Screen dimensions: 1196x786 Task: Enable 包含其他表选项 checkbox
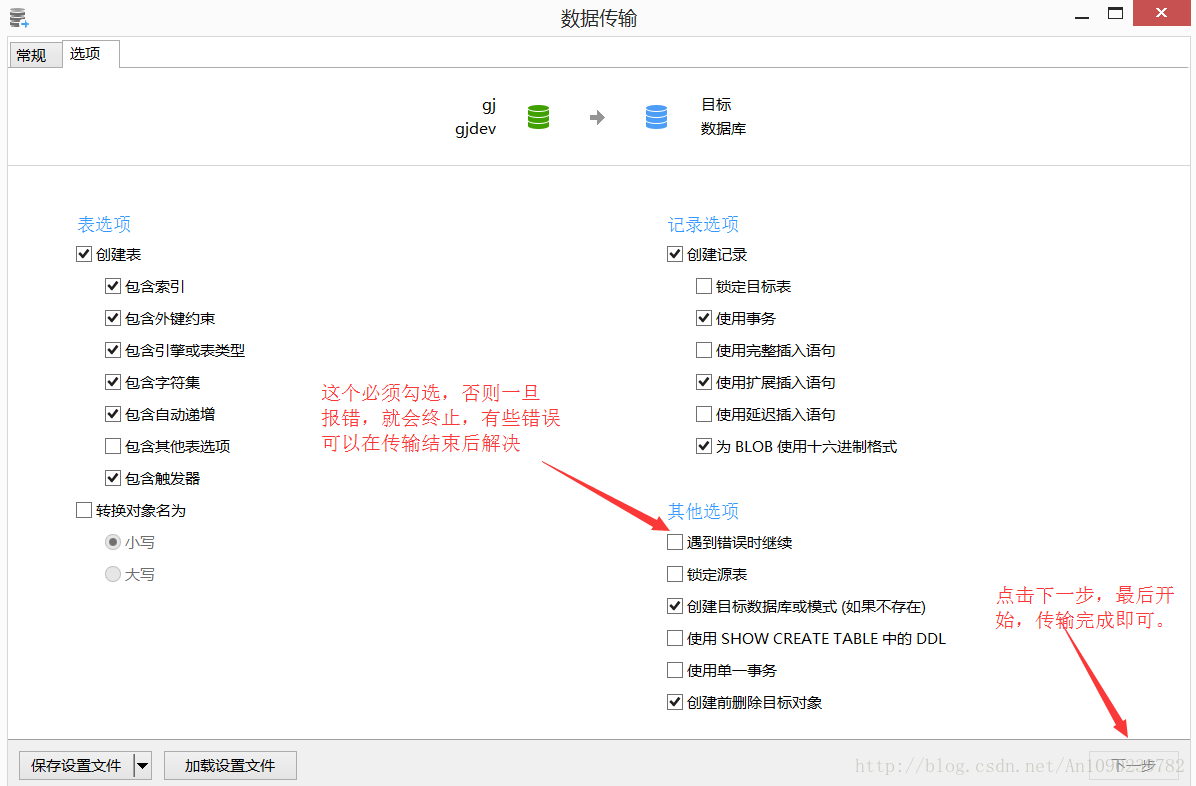[x=113, y=446]
